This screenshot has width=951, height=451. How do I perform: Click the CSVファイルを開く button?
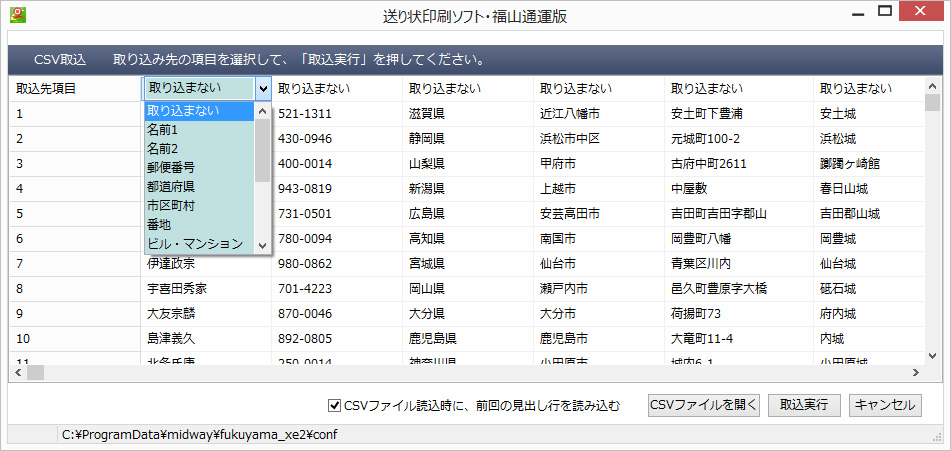(x=704, y=405)
